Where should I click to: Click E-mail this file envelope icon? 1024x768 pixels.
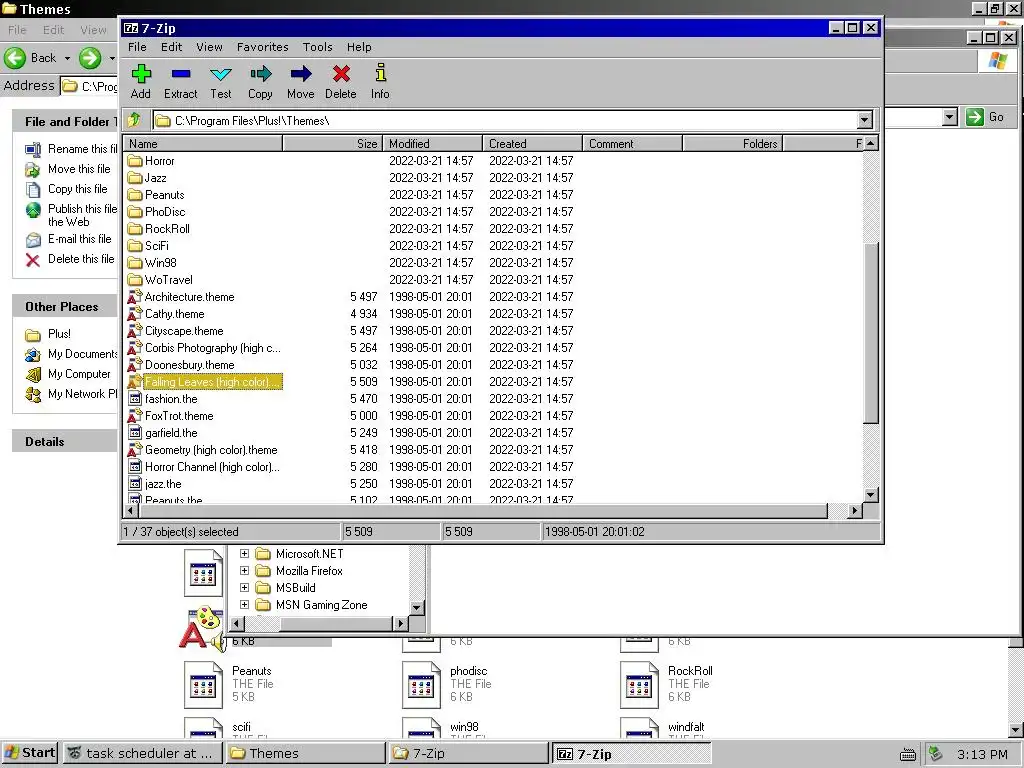click(x=33, y=240)
